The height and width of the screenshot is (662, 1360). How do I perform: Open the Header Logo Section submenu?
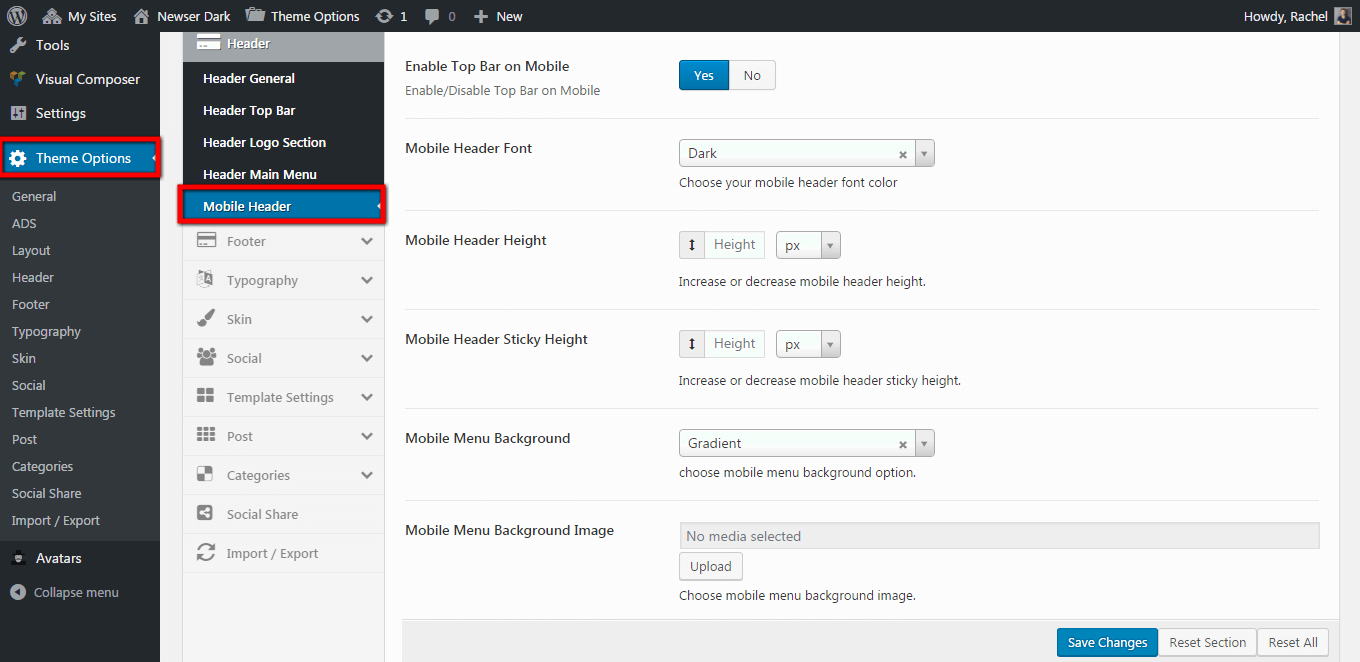tap(264, 142)
